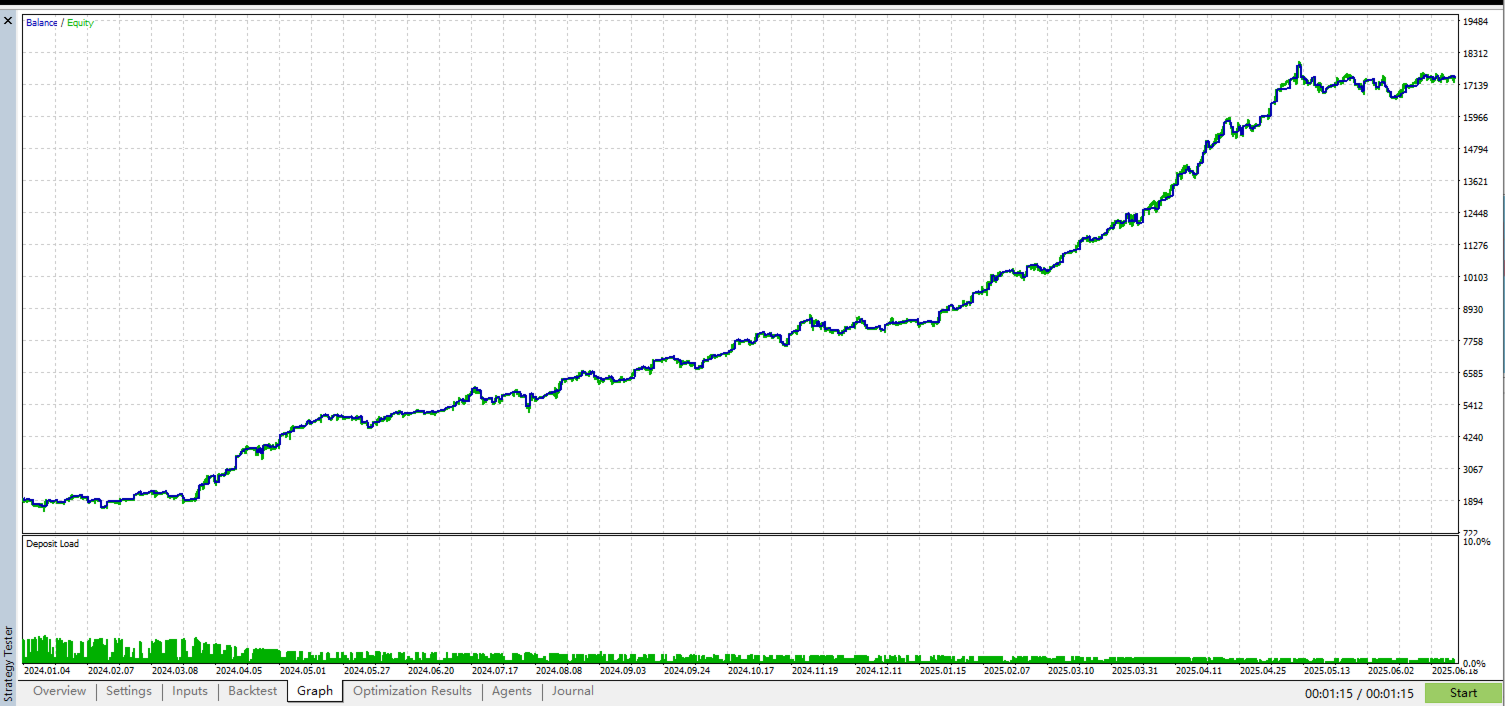The width and height of the screenshot is (1505, 706).
Task: Click the Balance legend label
Action: tap(42, 22)
